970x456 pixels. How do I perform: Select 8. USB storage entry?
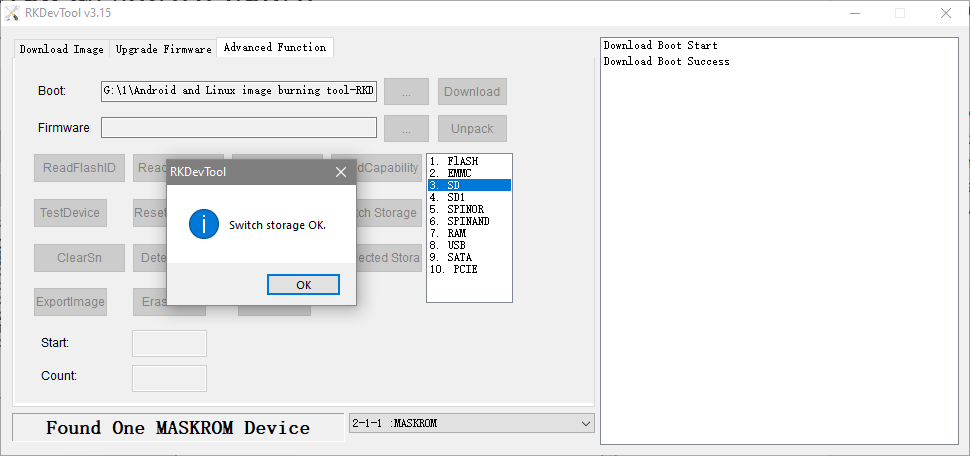point(469,245)
